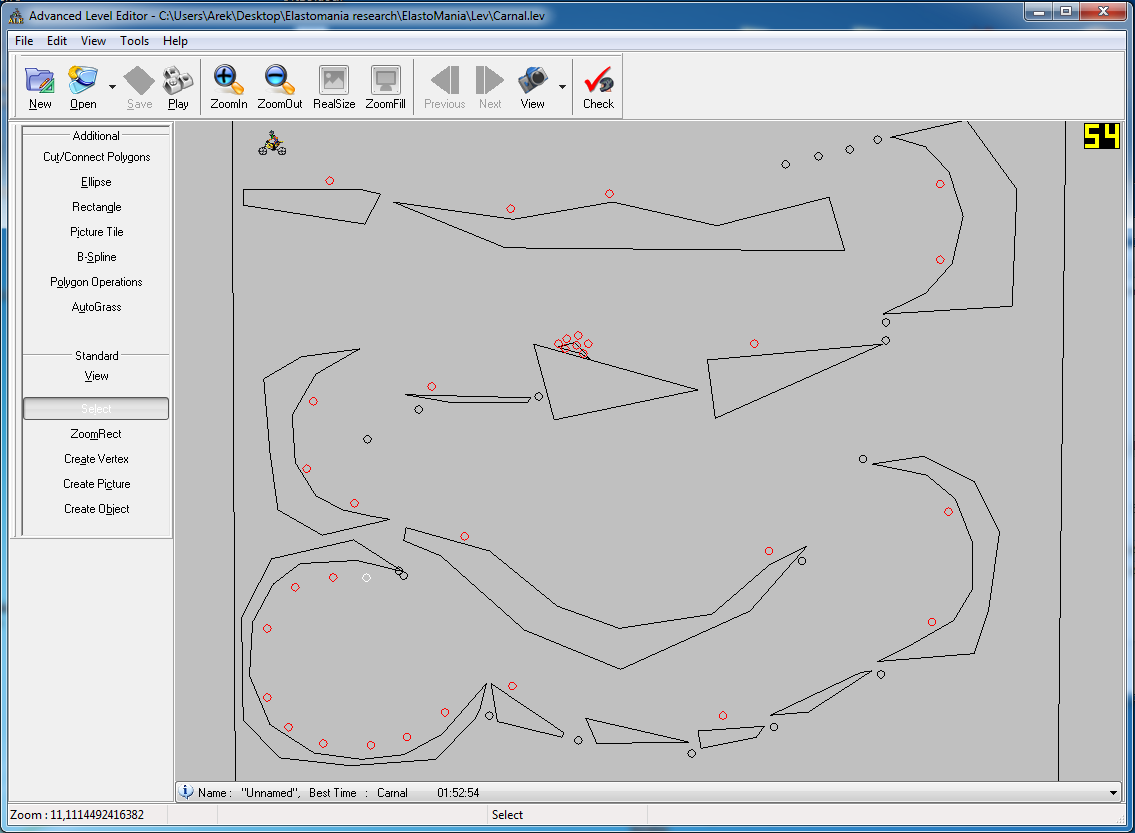The height and width of the screenshot is (833, 1135).
Task: Click the motorbike start object in canvas
Action: click(272, 144)
